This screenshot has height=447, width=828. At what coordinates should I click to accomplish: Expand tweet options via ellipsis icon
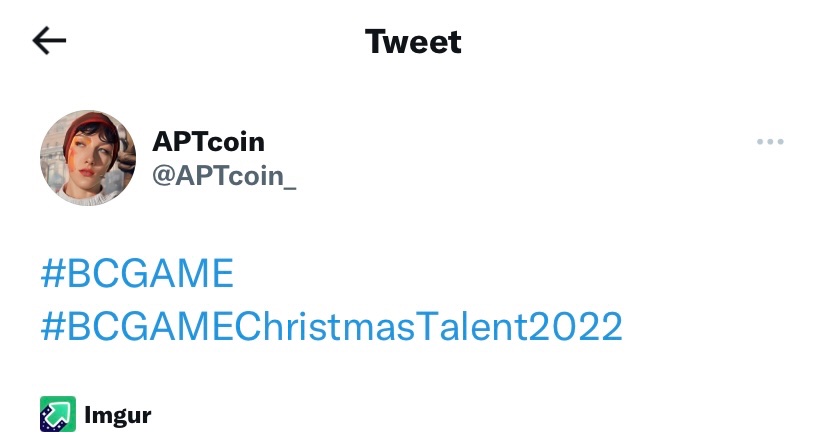click(770, 142)
